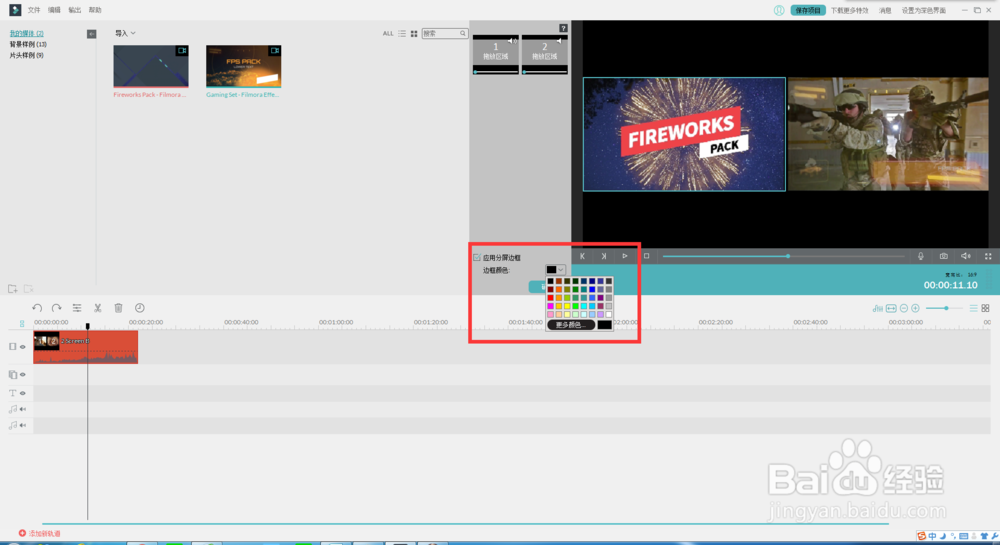Viewport: 1000px width, 545px height.
Task: Open the 输出 menu
Action: tap(75, 10)
